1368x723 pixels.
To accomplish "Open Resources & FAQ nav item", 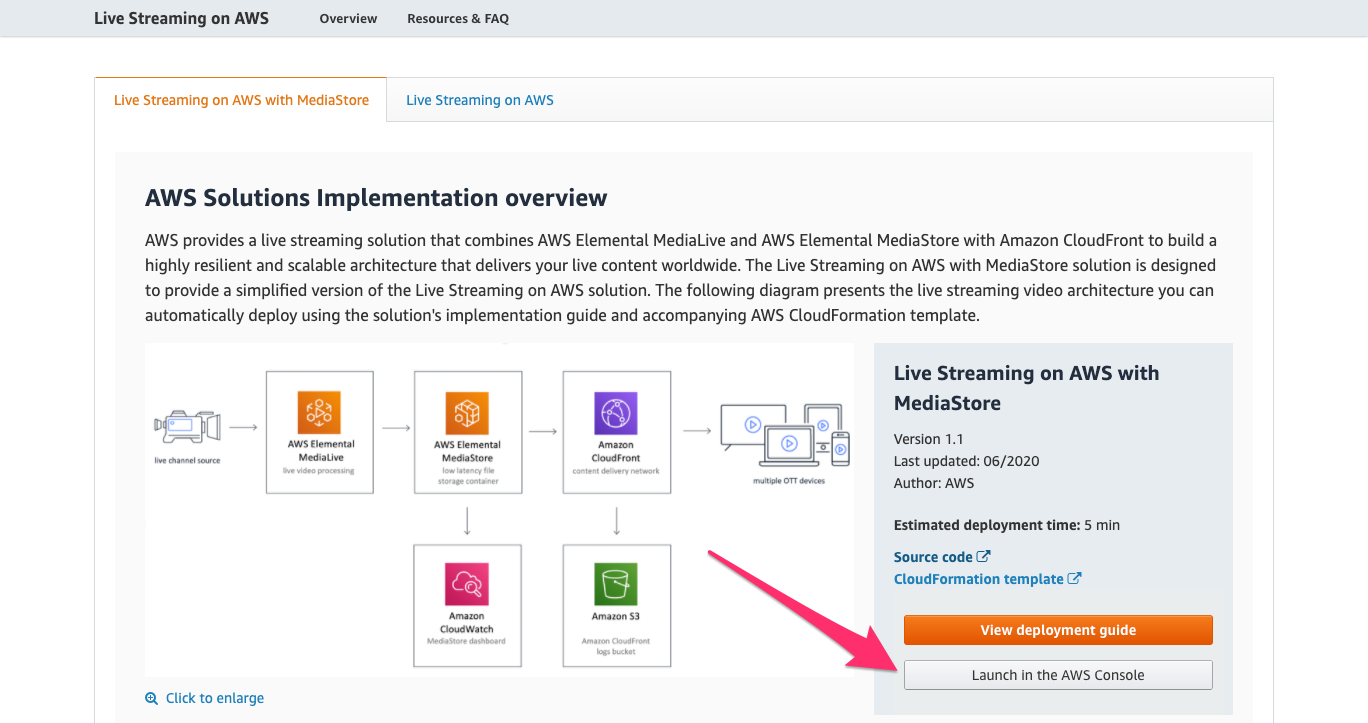I will (458, 18).
